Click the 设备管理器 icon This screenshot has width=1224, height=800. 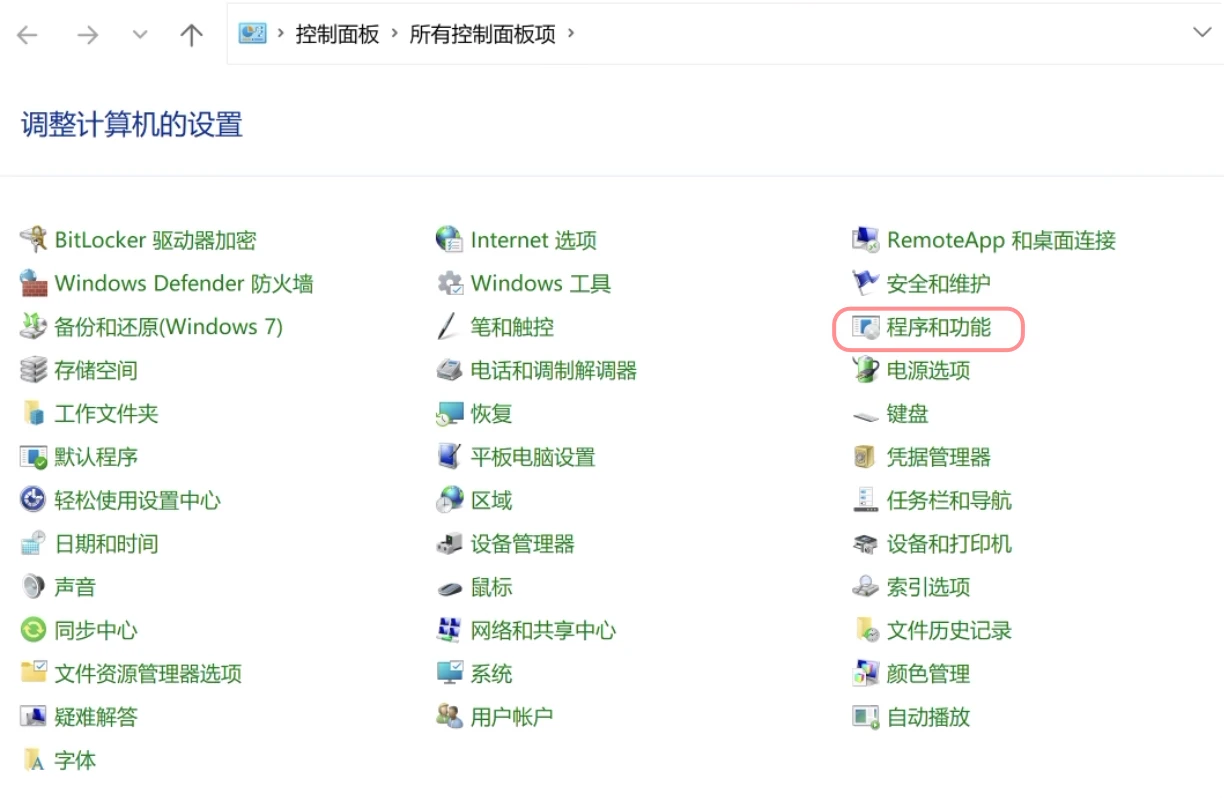pyautogui.click(x=450, y=543)
